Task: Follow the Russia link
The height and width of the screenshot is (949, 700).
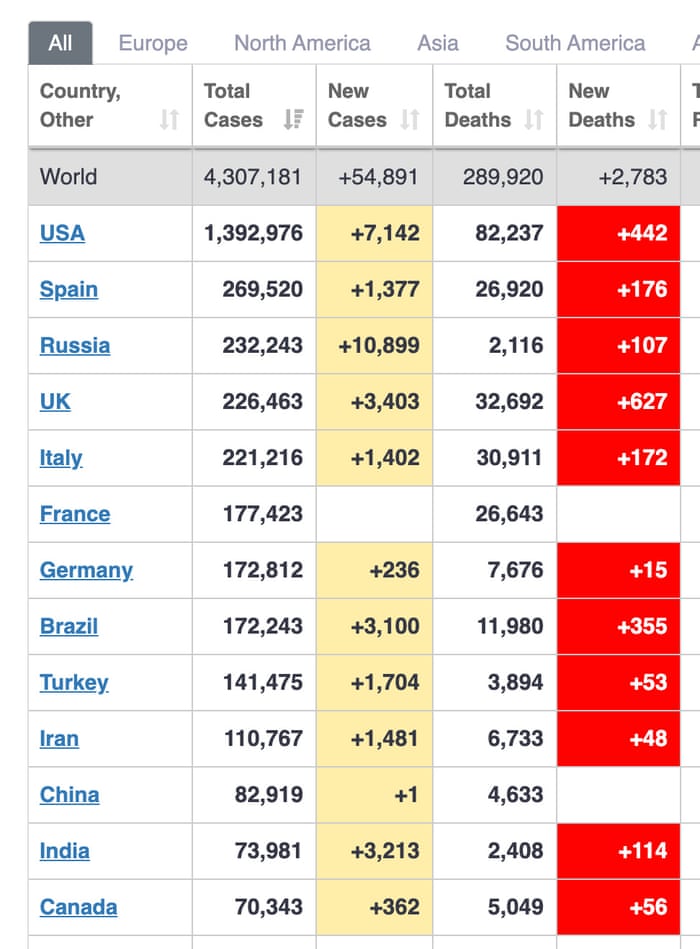Action: pos(75,345)
